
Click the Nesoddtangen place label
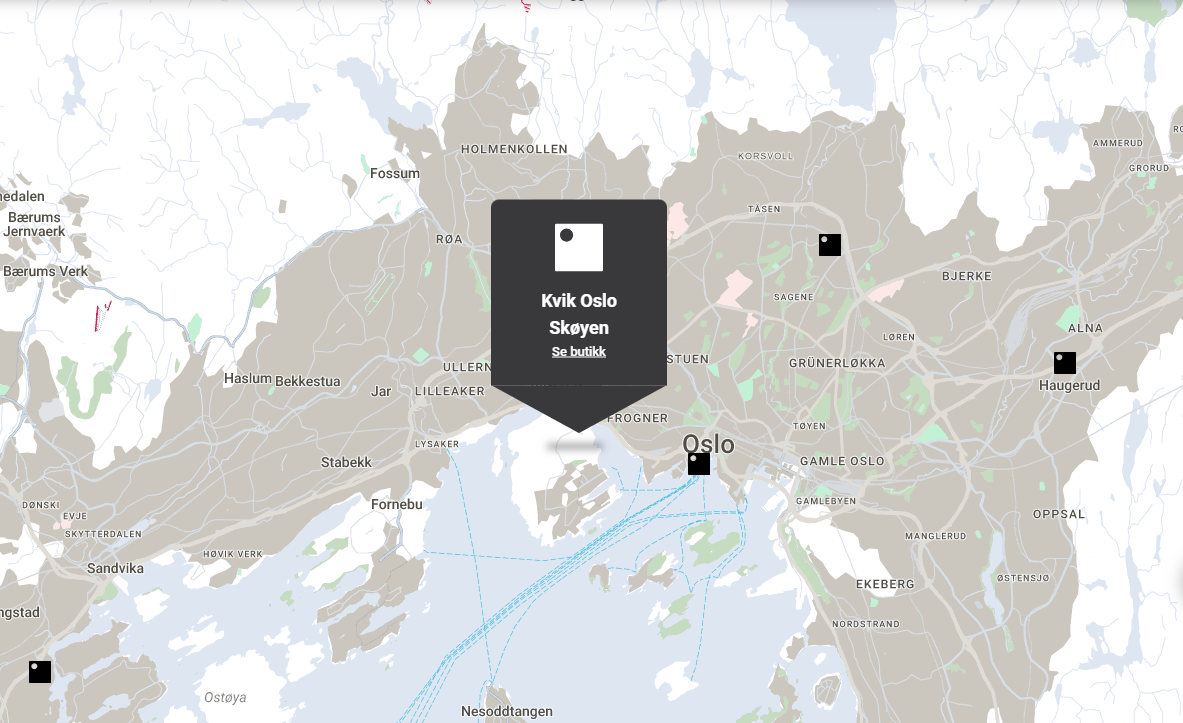coord(507,711)
